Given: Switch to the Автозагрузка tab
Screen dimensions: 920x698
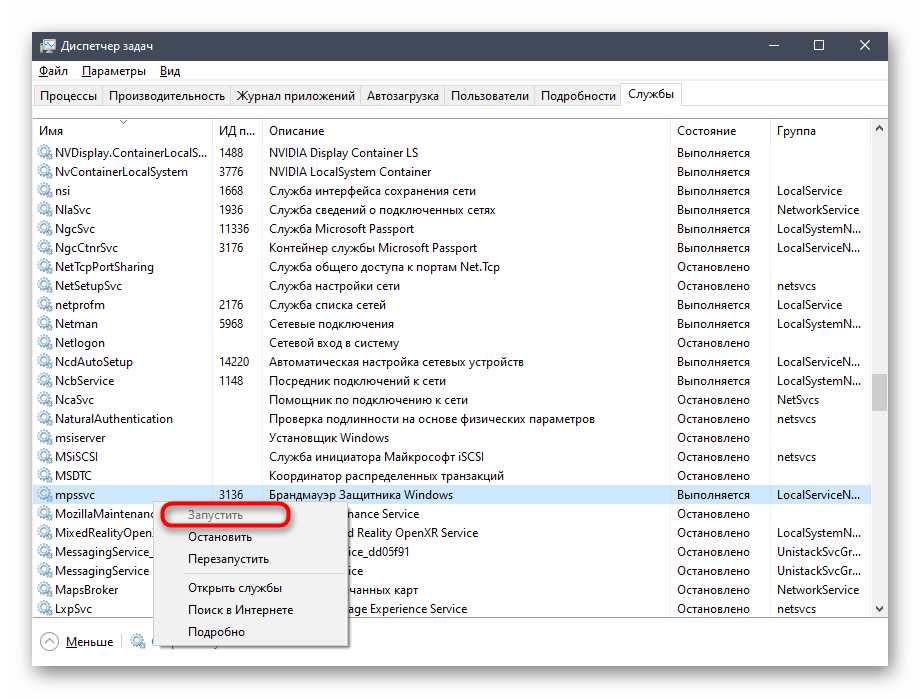Looking at the screenshot, I should 402,96.
